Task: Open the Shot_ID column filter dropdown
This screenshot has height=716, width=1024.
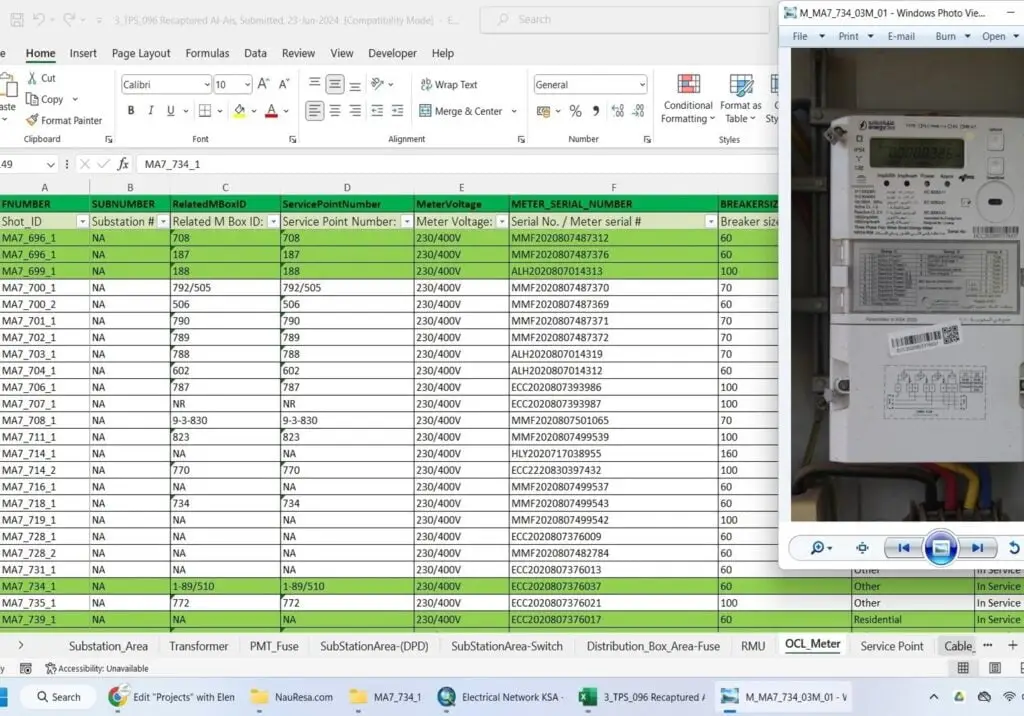Action: click(x=80, y=221)
